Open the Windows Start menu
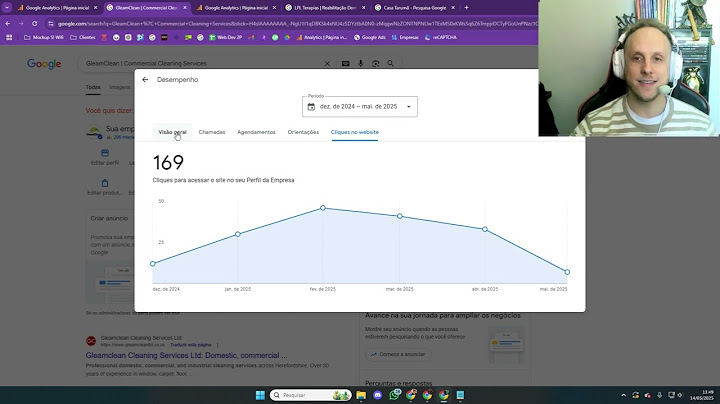Image resolution: width=720 pixels, height=404 pixels. pos(260,395)
